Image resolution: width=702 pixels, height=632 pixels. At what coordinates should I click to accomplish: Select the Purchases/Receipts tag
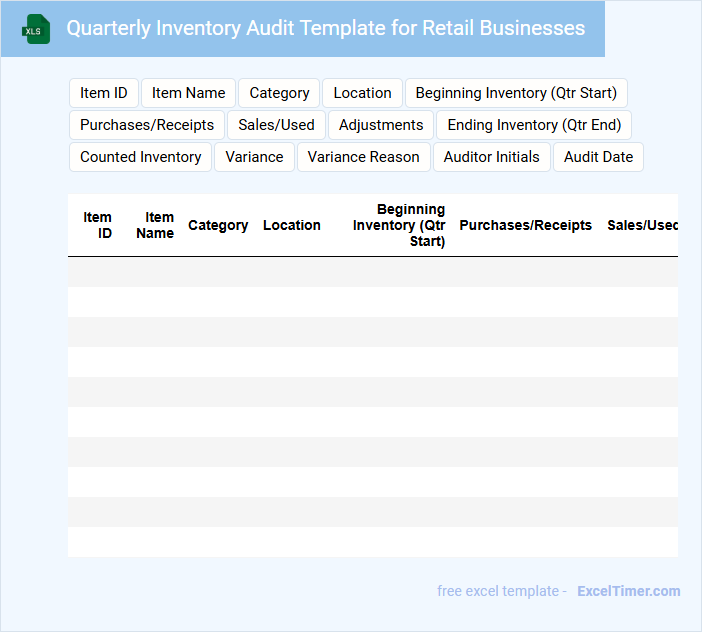tap(147, 125)
